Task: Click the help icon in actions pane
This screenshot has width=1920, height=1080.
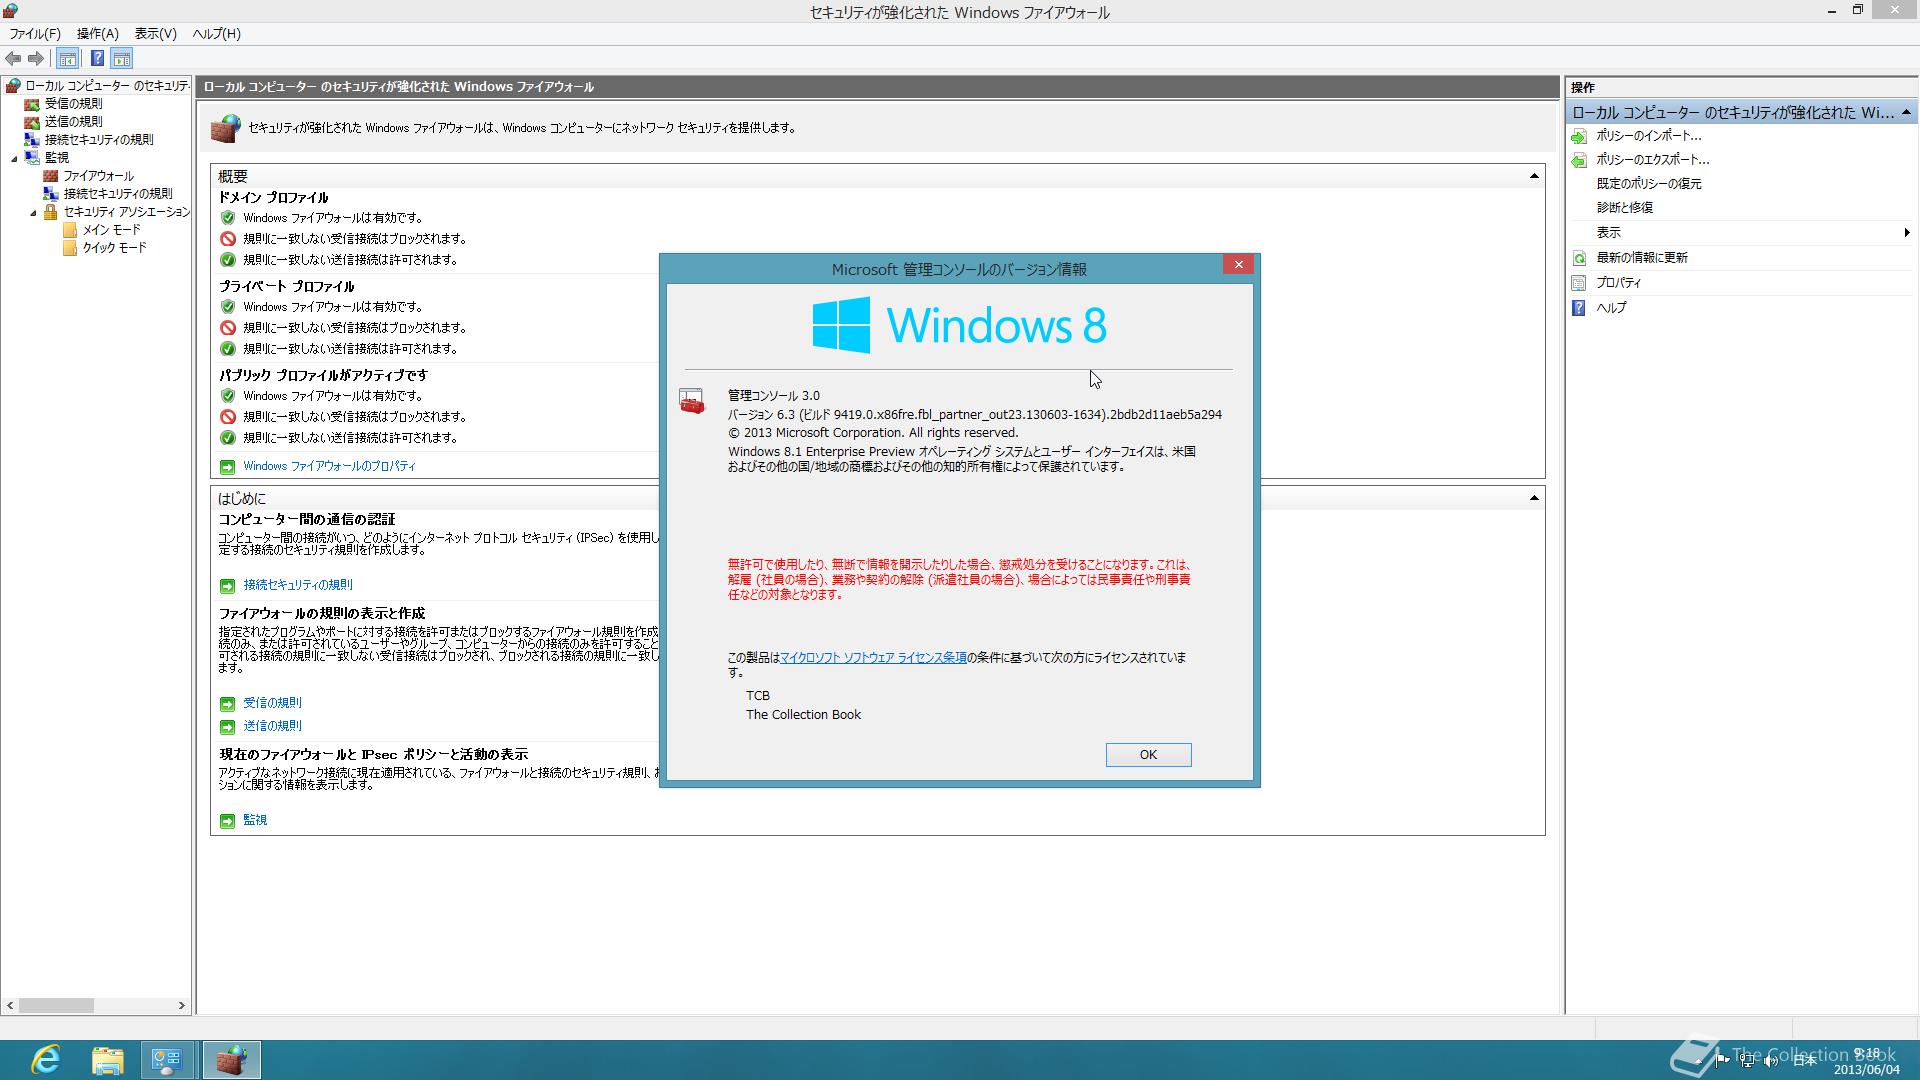Action: click(1579, 308)
